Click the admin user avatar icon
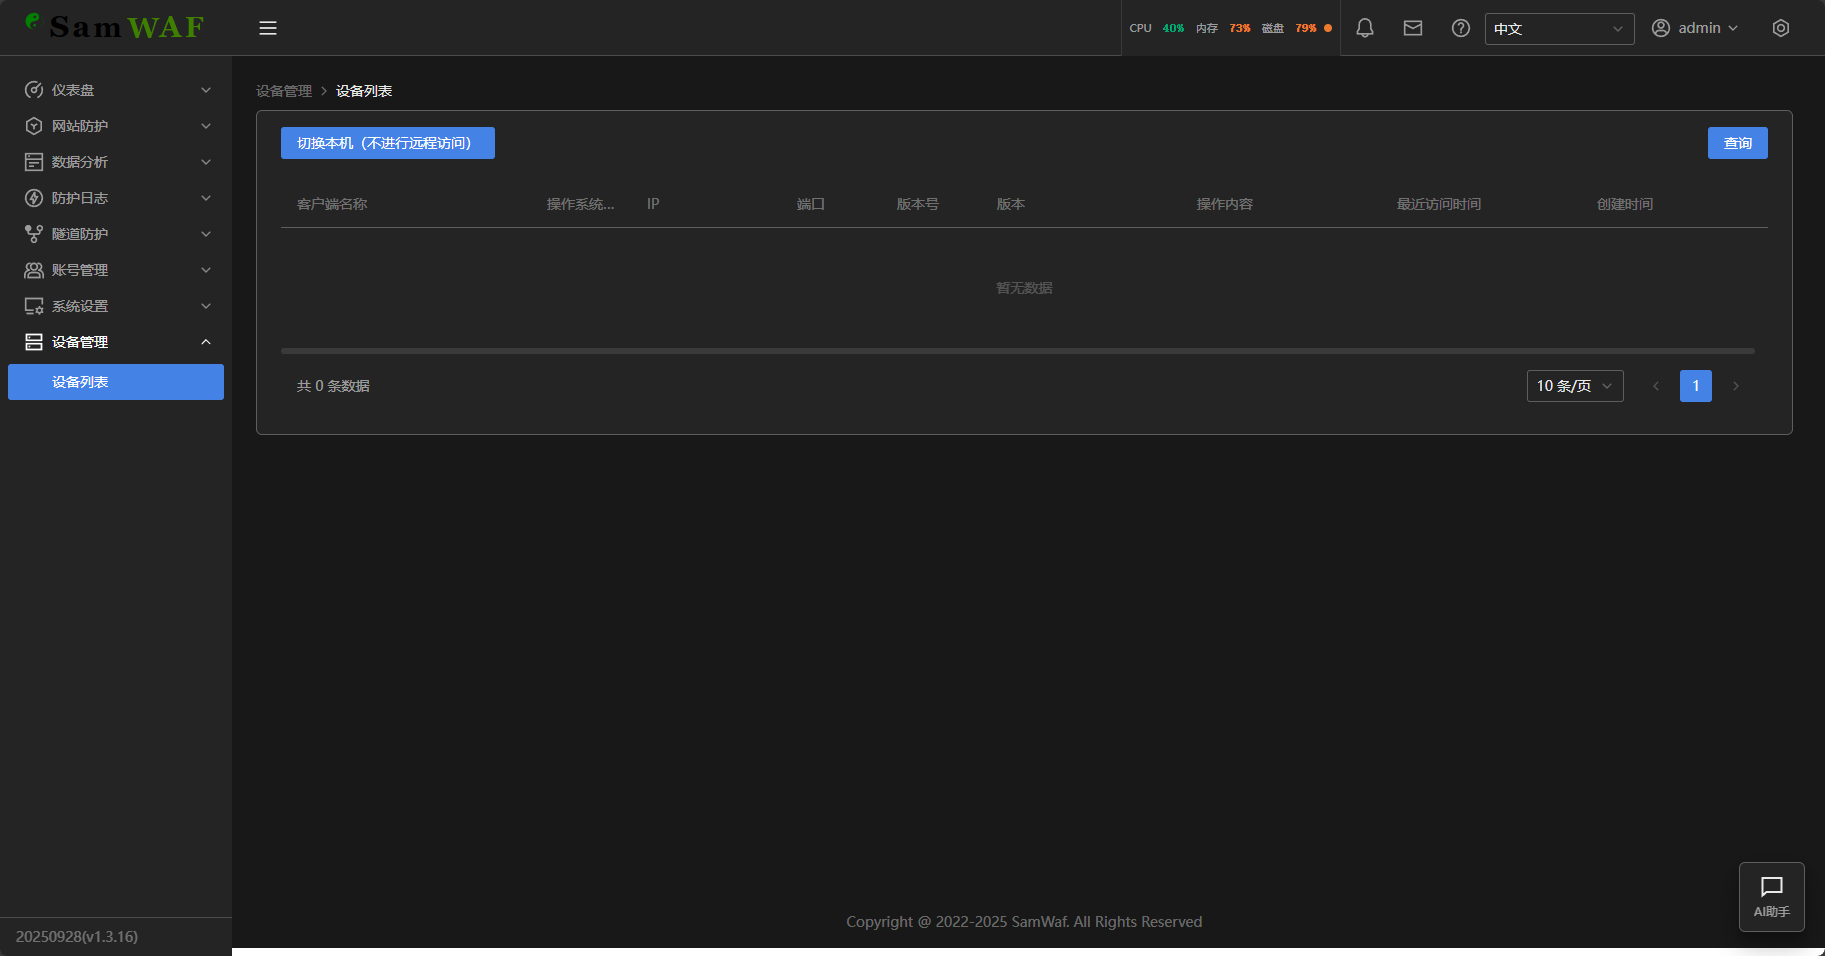 (x=1661, y=28)
